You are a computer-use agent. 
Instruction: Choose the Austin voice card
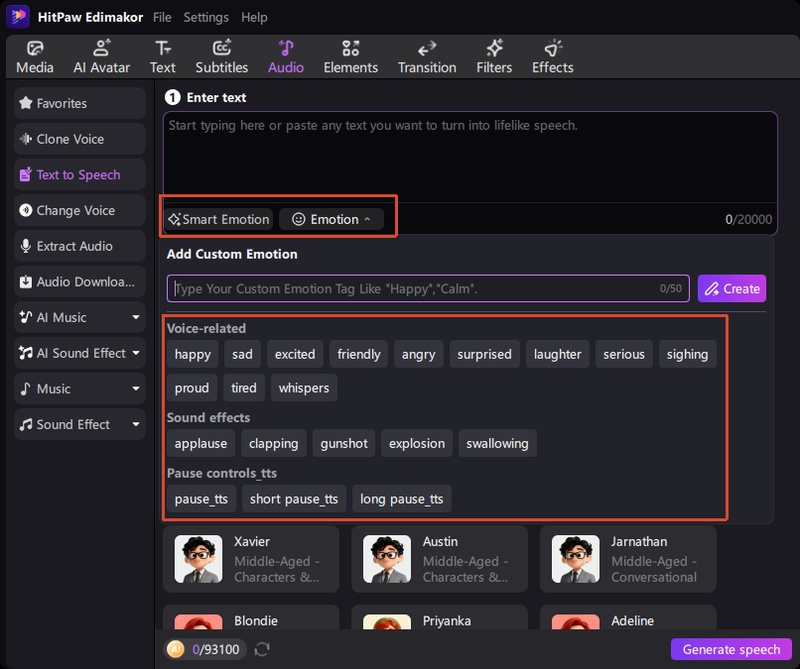(x=439, y=559)
